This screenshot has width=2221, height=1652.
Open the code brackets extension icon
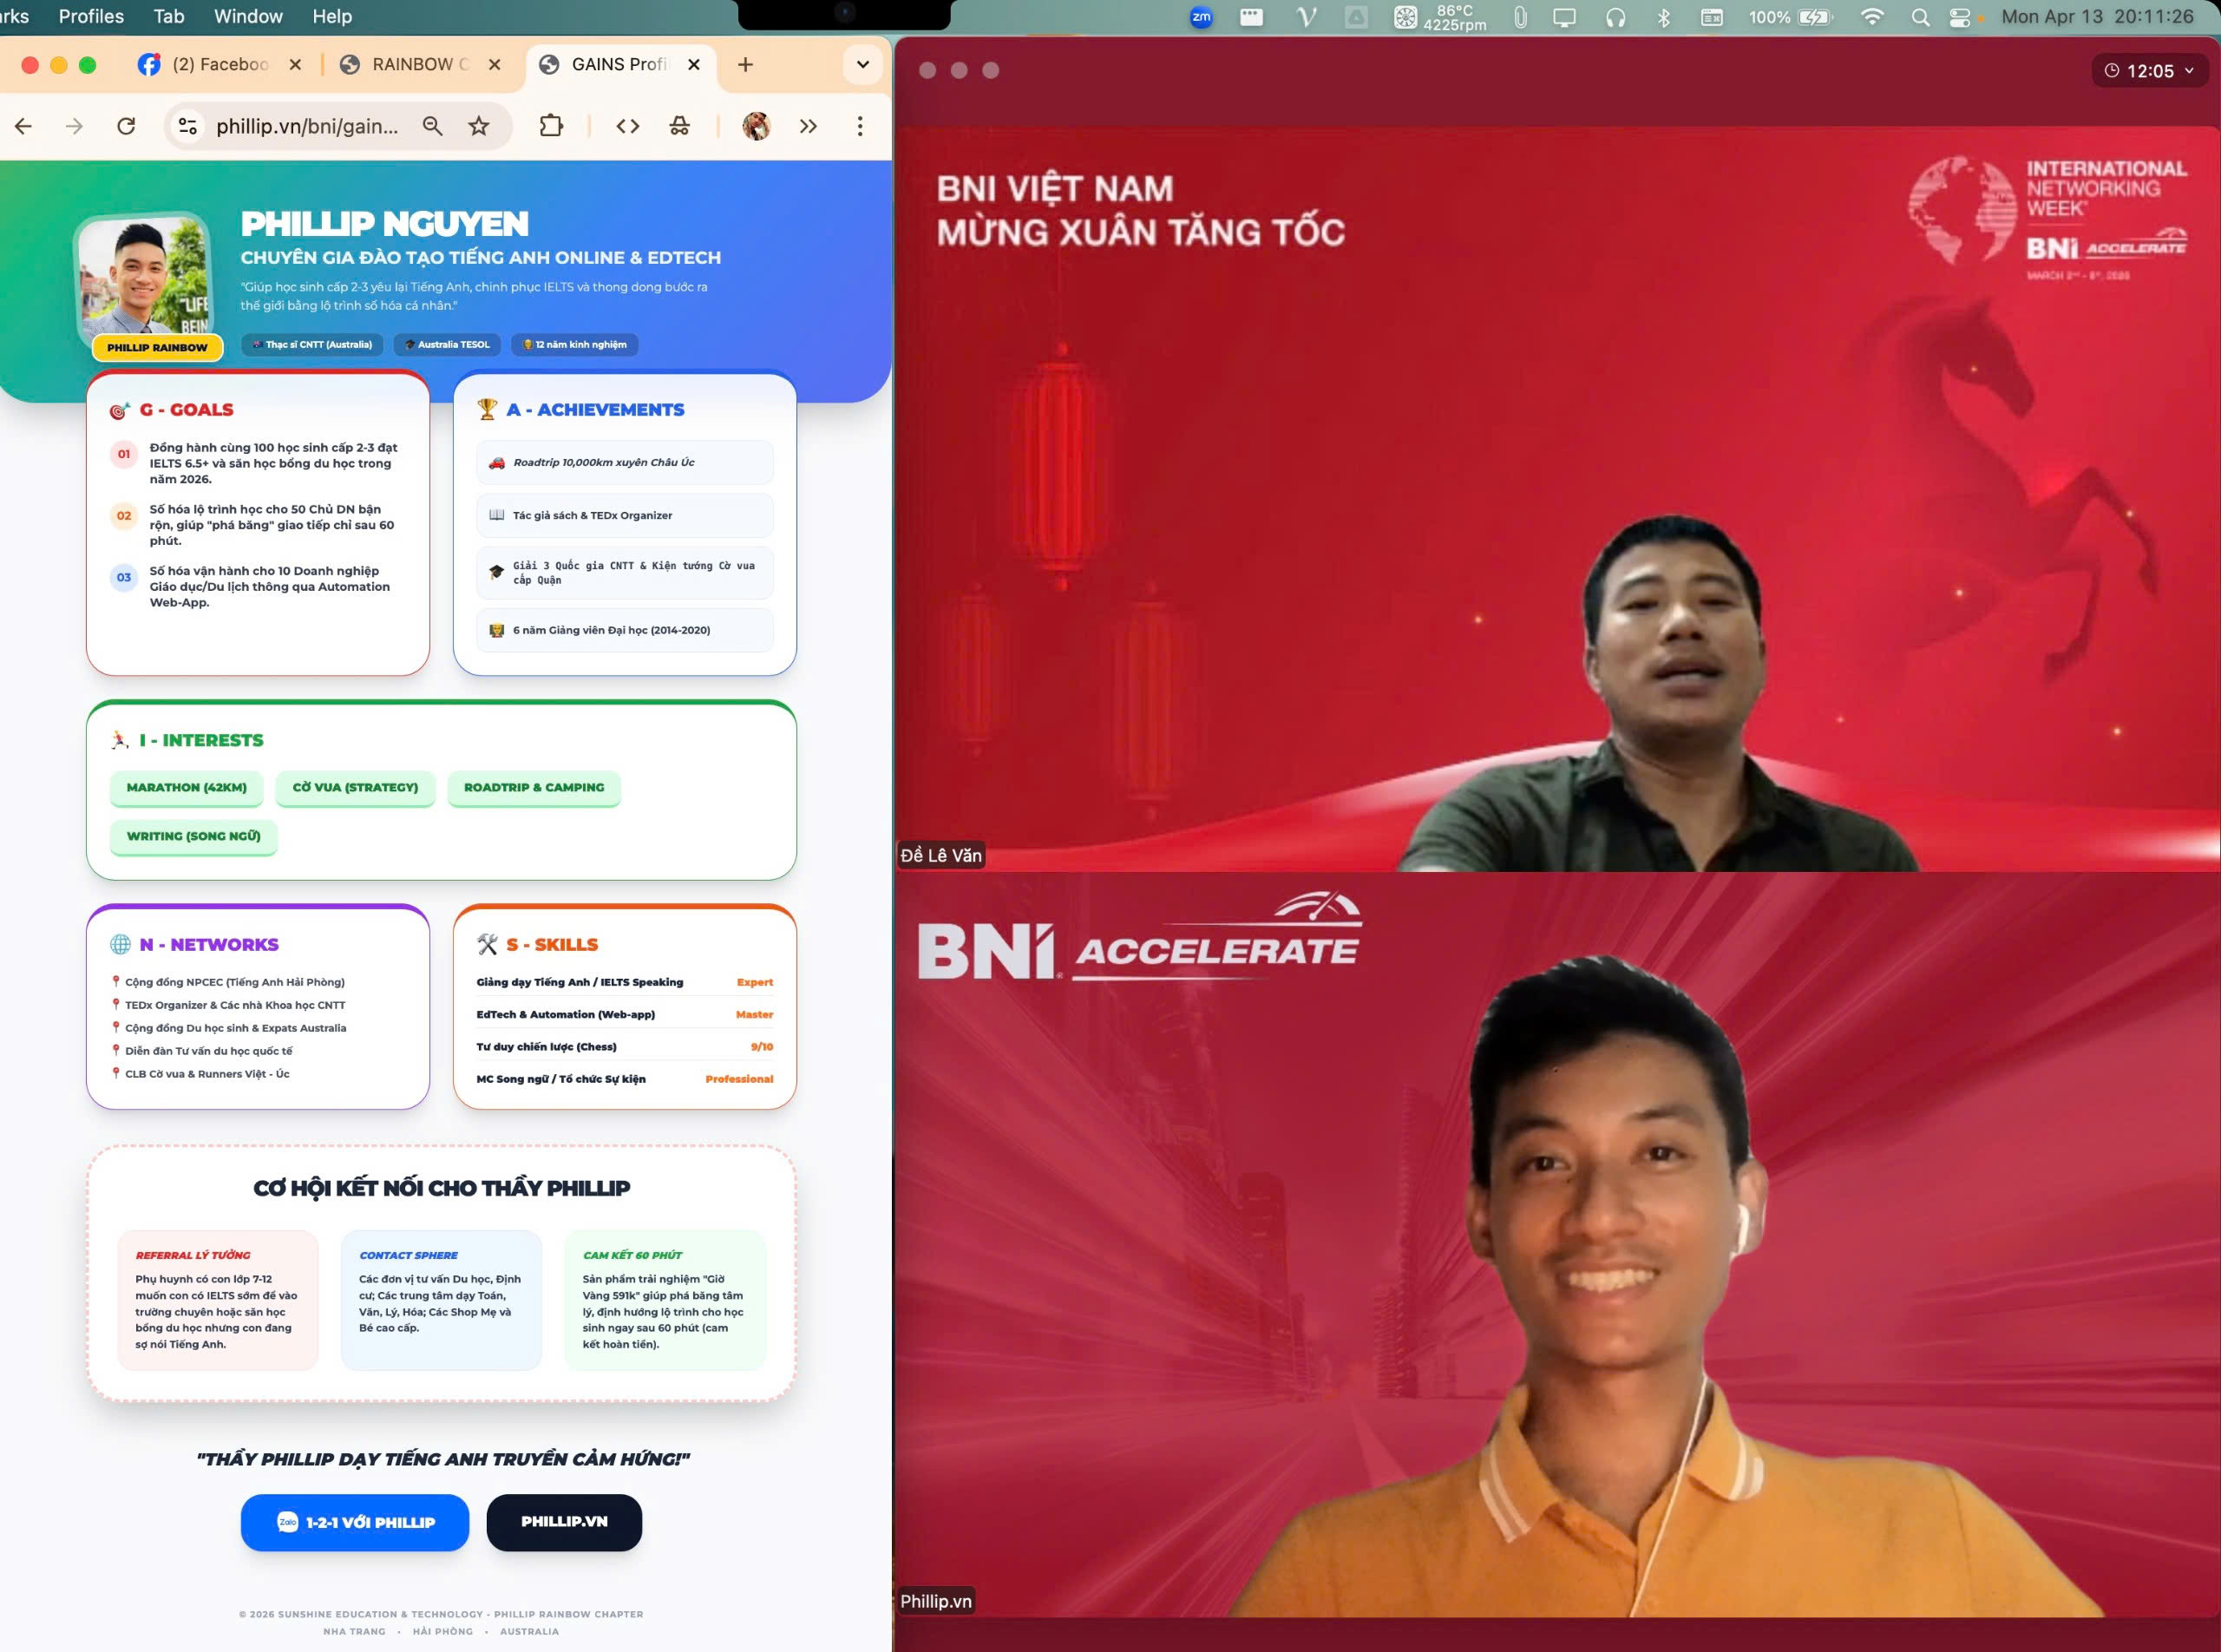[x=627, y=126]
